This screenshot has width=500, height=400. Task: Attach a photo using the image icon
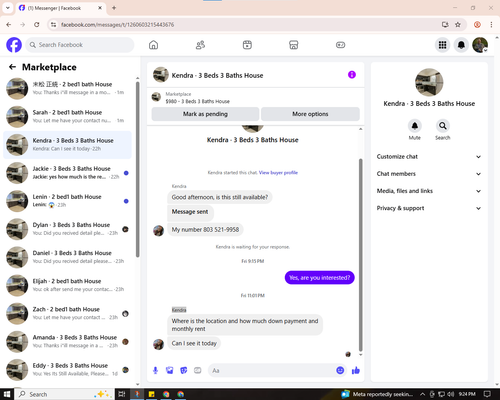pos(170,370)
